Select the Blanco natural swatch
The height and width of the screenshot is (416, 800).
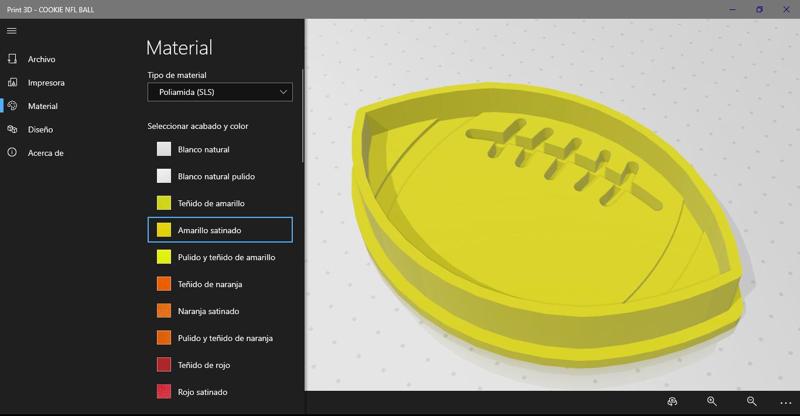(x=164, y=149)
